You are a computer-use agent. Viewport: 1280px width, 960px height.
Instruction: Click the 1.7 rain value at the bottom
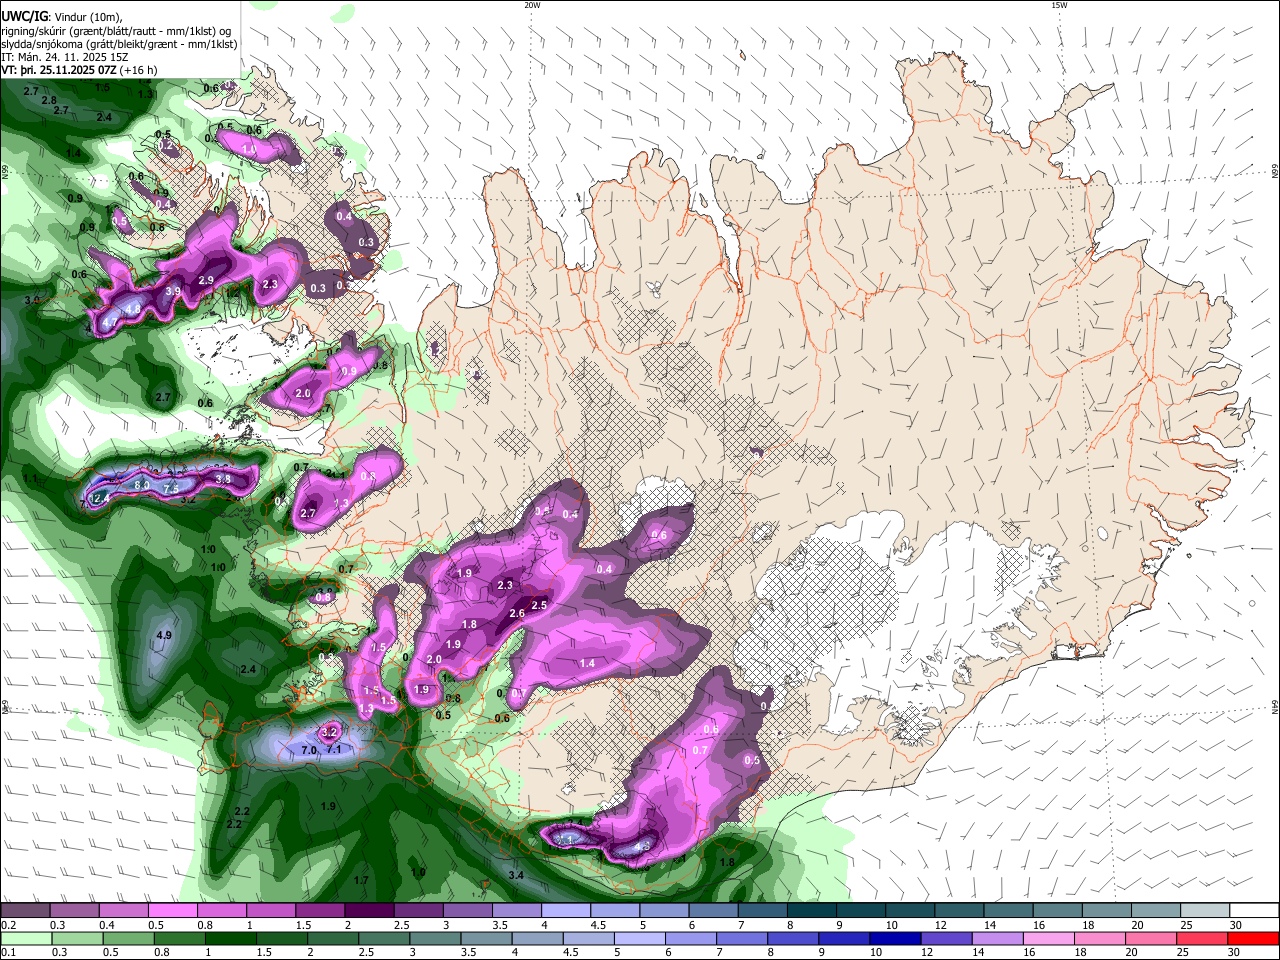pyautogui.click(x=361, y=880)
